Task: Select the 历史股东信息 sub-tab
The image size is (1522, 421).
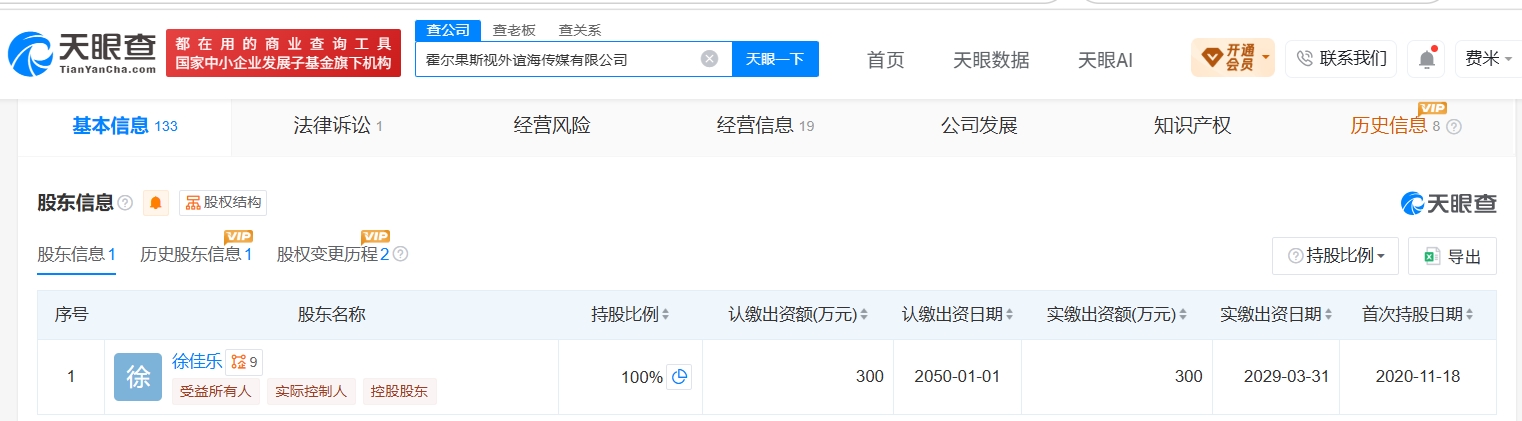Action: pyautogui.click(x=196, y=254)
